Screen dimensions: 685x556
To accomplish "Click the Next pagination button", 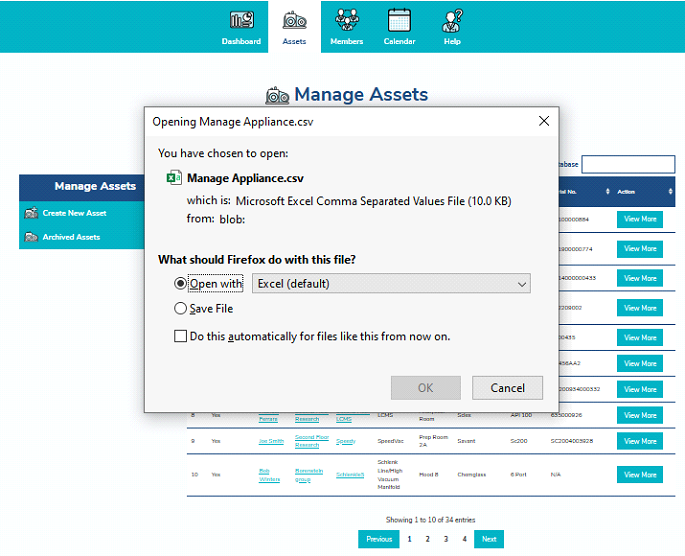I will (x=488, y=539).
